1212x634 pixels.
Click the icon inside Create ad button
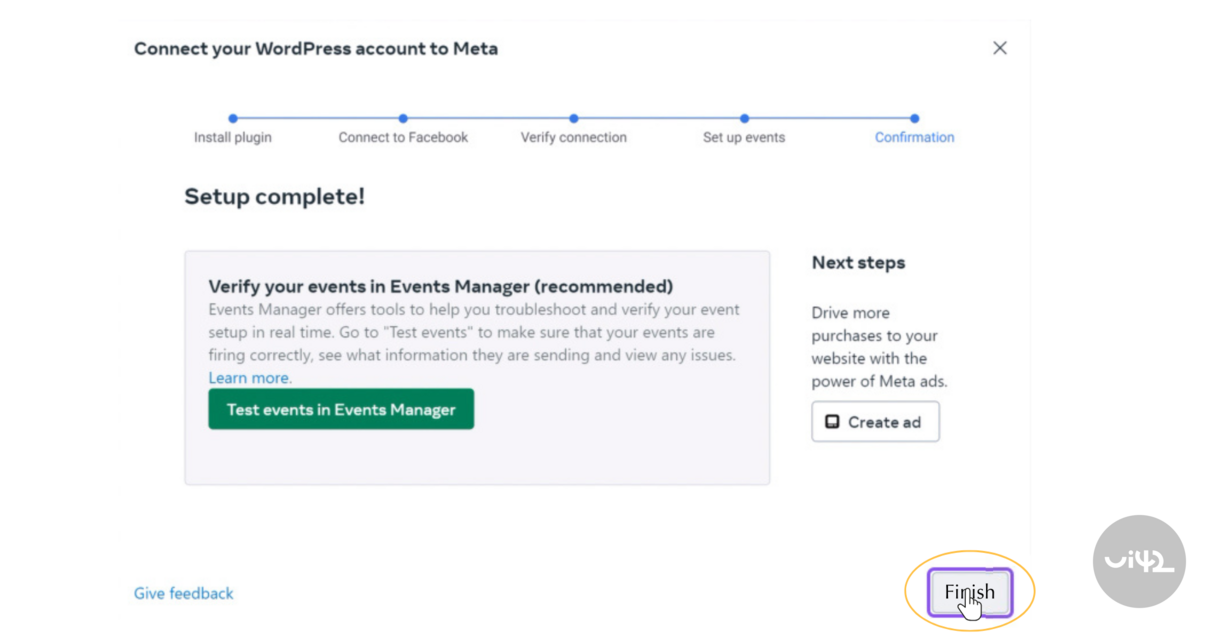pos(832,422)
